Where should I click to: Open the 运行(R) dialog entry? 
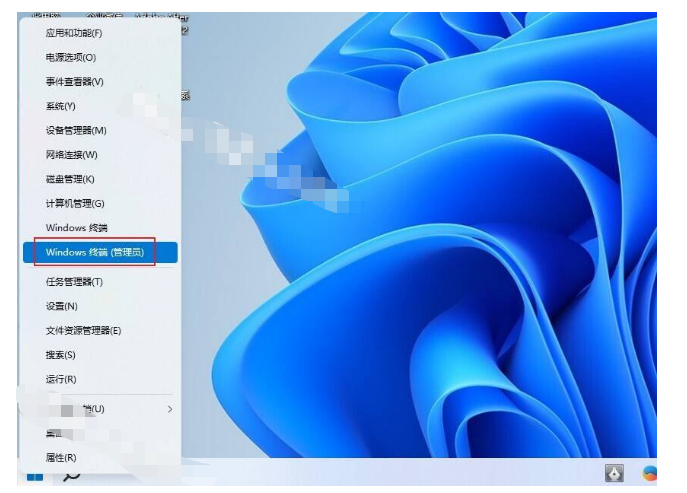pos(61,379)
